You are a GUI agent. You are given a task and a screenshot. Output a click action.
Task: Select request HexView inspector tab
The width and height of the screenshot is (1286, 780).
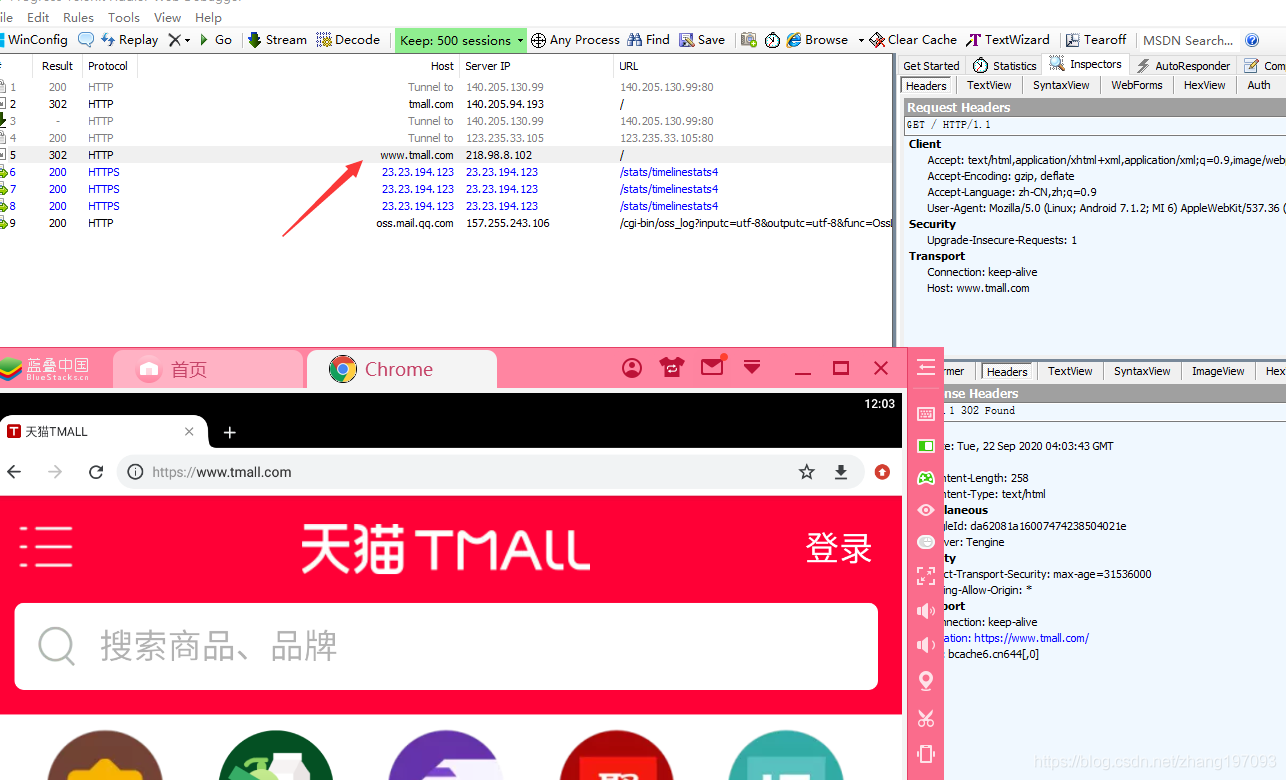pos(1204,85)
